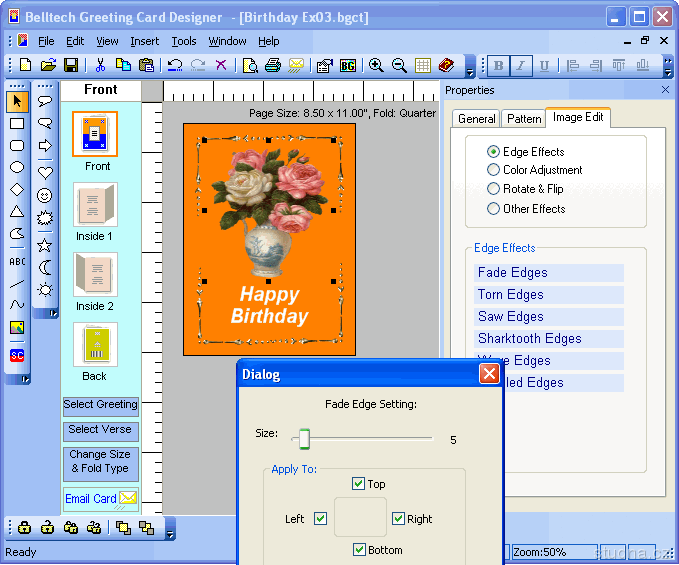
Task: Click the Select Greeting button
Action: tap(101, 406)
